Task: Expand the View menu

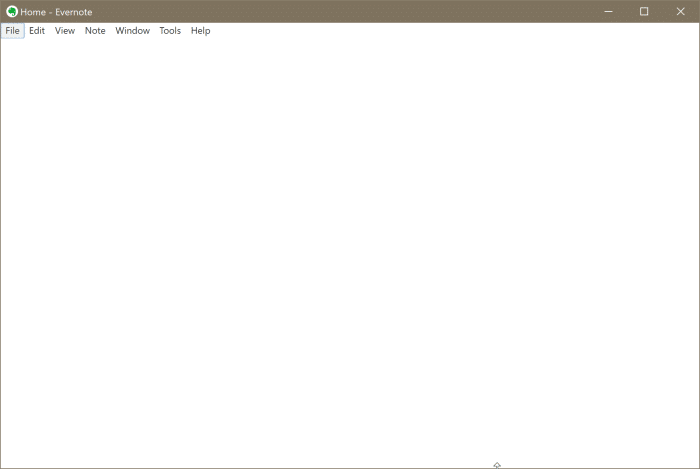Action: pos(65,31)
